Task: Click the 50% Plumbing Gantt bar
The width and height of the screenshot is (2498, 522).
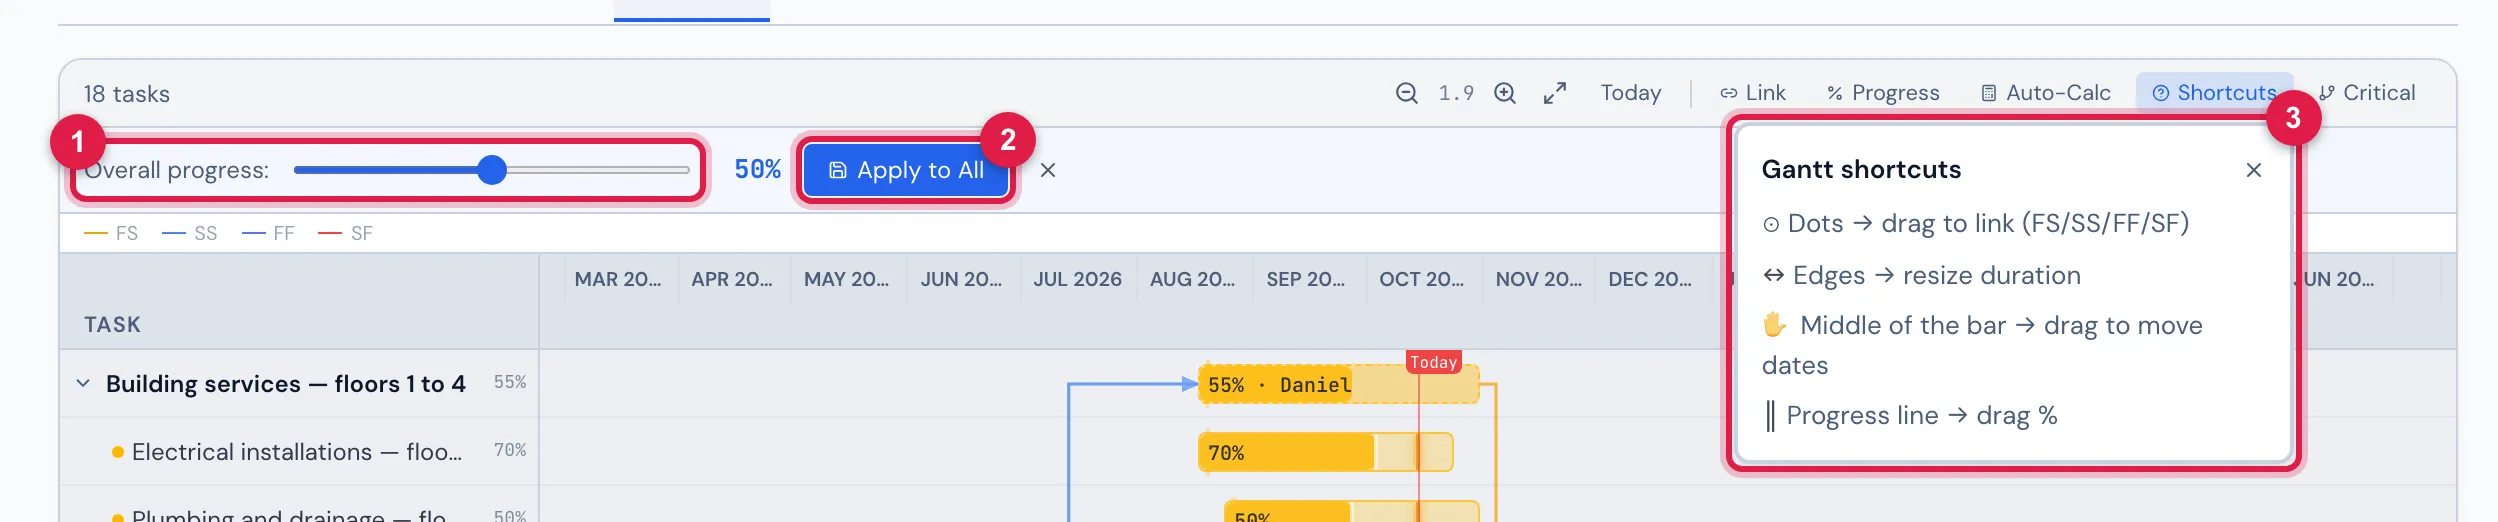Action: coord(1352,511)
